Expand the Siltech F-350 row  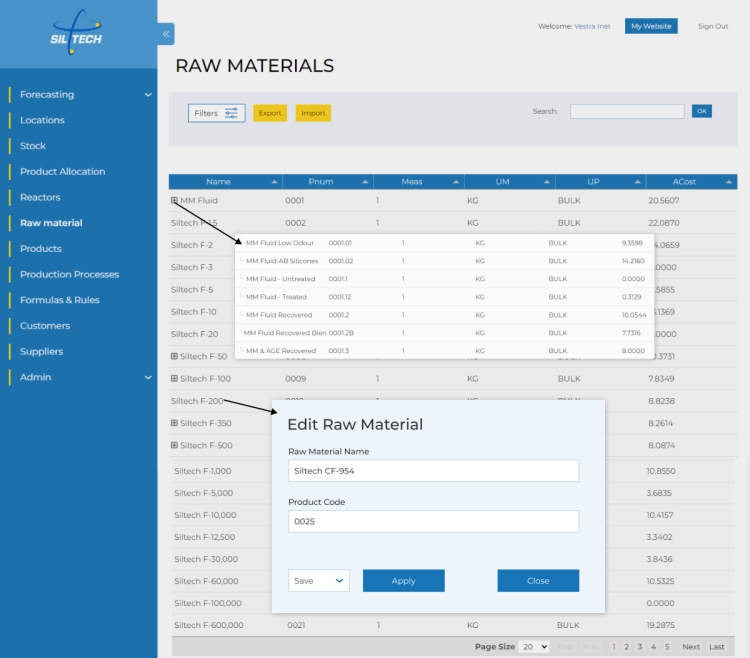click(x=174, y=423)
